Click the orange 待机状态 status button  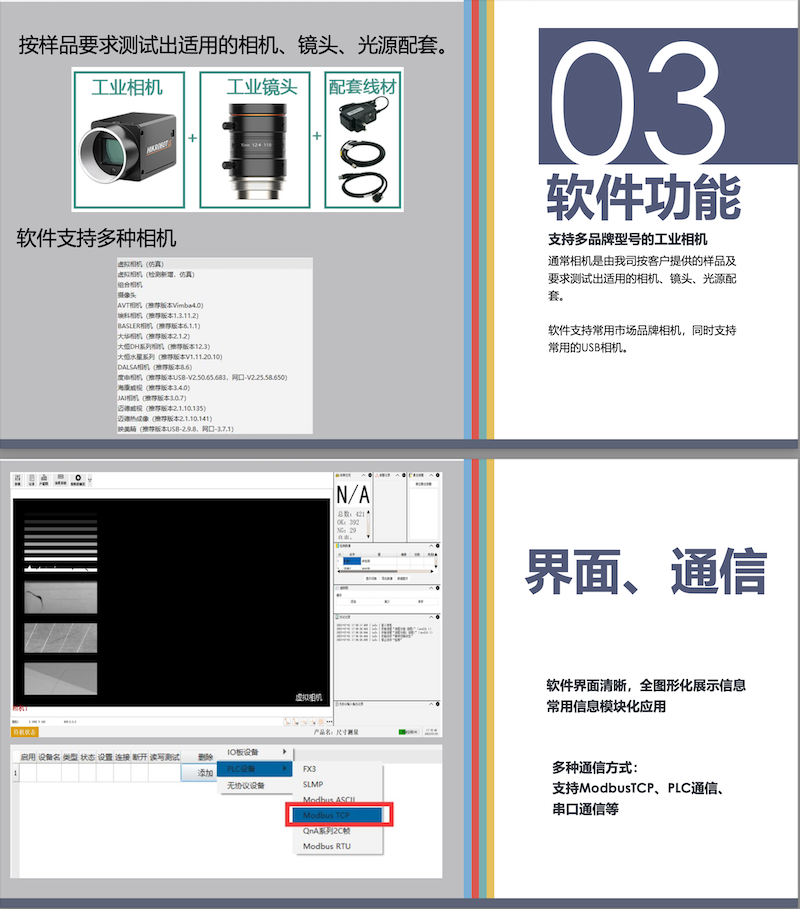pyautogui.click(x=24, y=732)
